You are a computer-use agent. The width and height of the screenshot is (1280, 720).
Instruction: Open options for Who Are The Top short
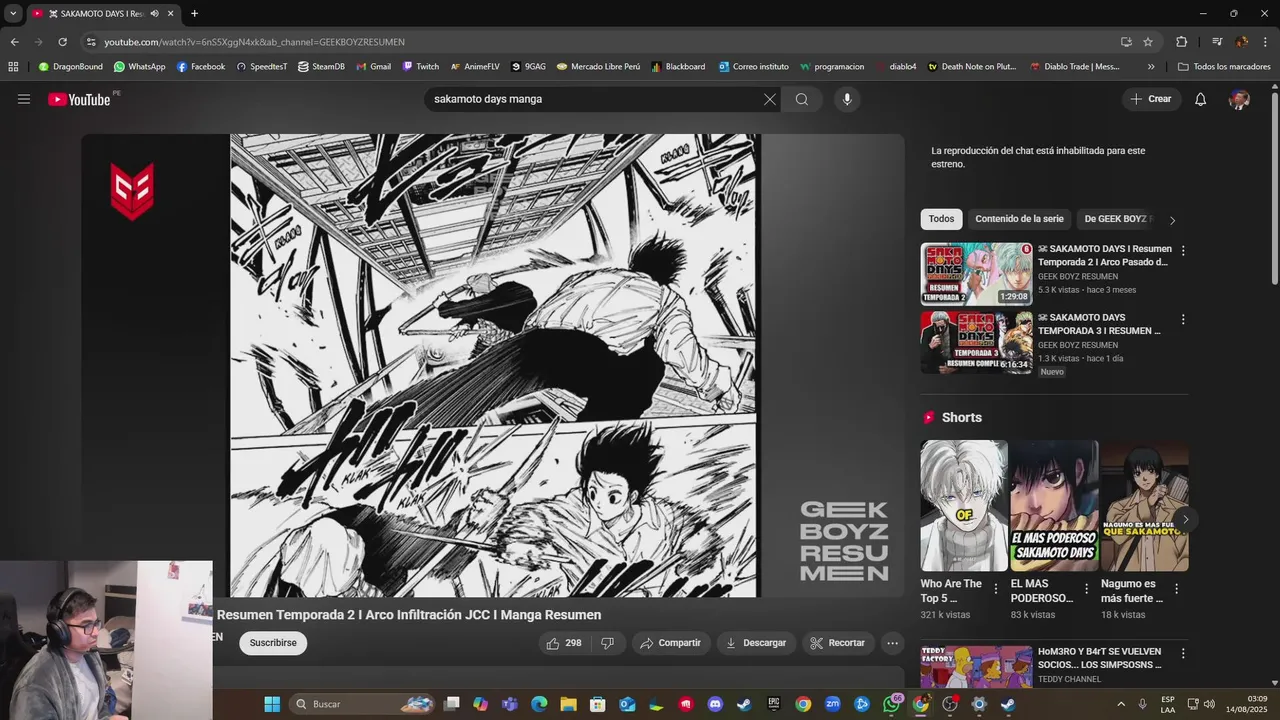point(996,589)
